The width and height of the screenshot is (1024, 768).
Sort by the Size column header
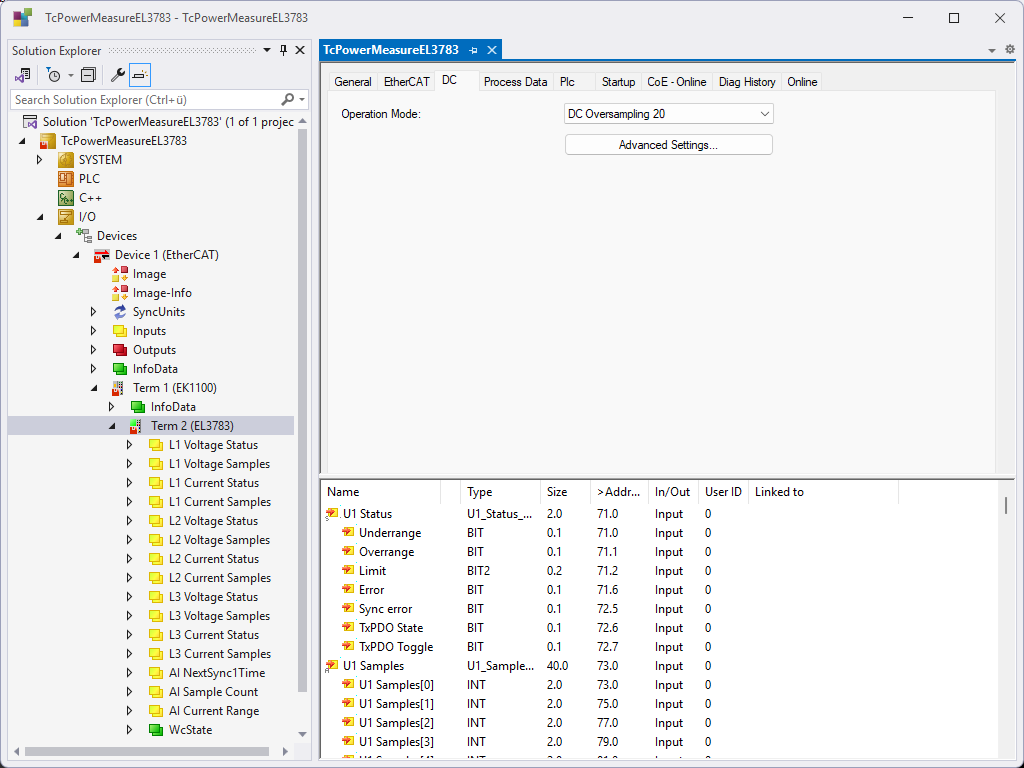pos(566,492)
